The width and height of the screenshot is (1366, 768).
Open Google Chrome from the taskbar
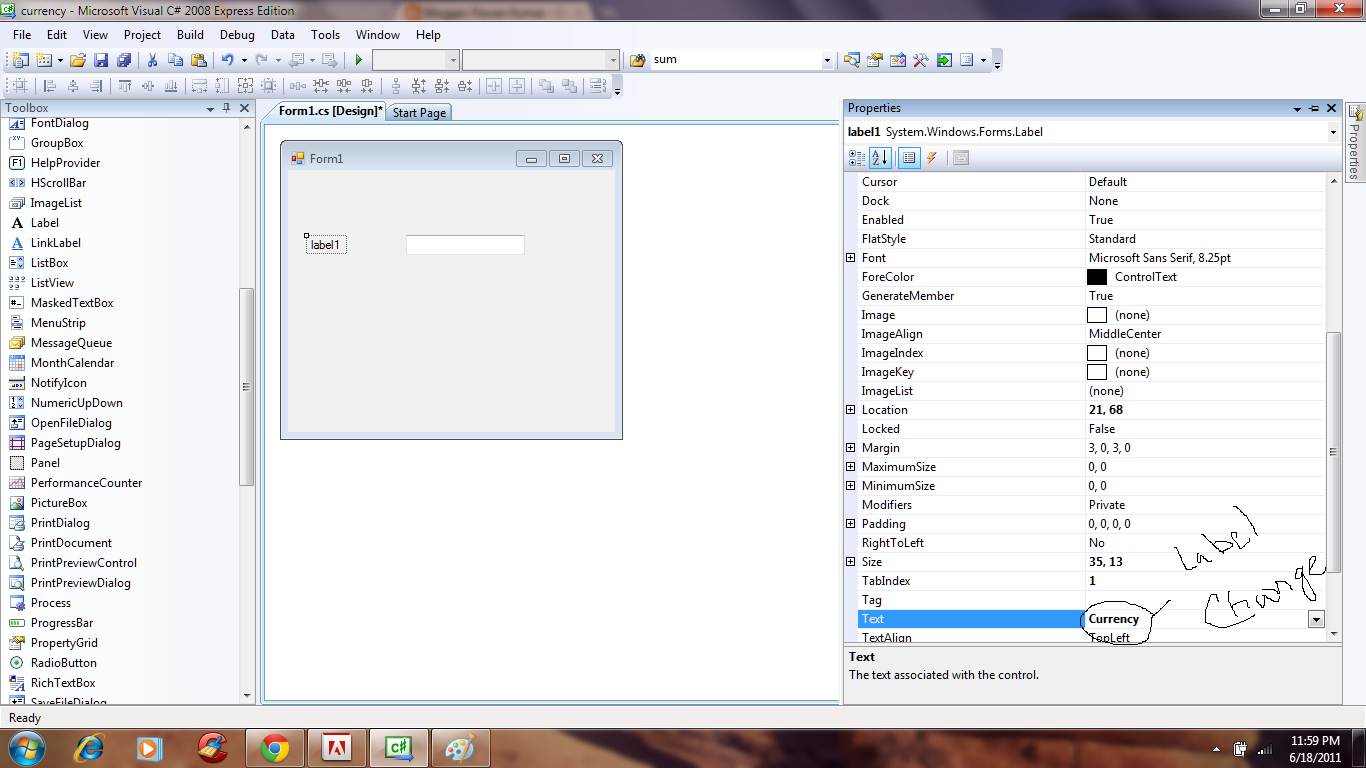tap(275, 747)
